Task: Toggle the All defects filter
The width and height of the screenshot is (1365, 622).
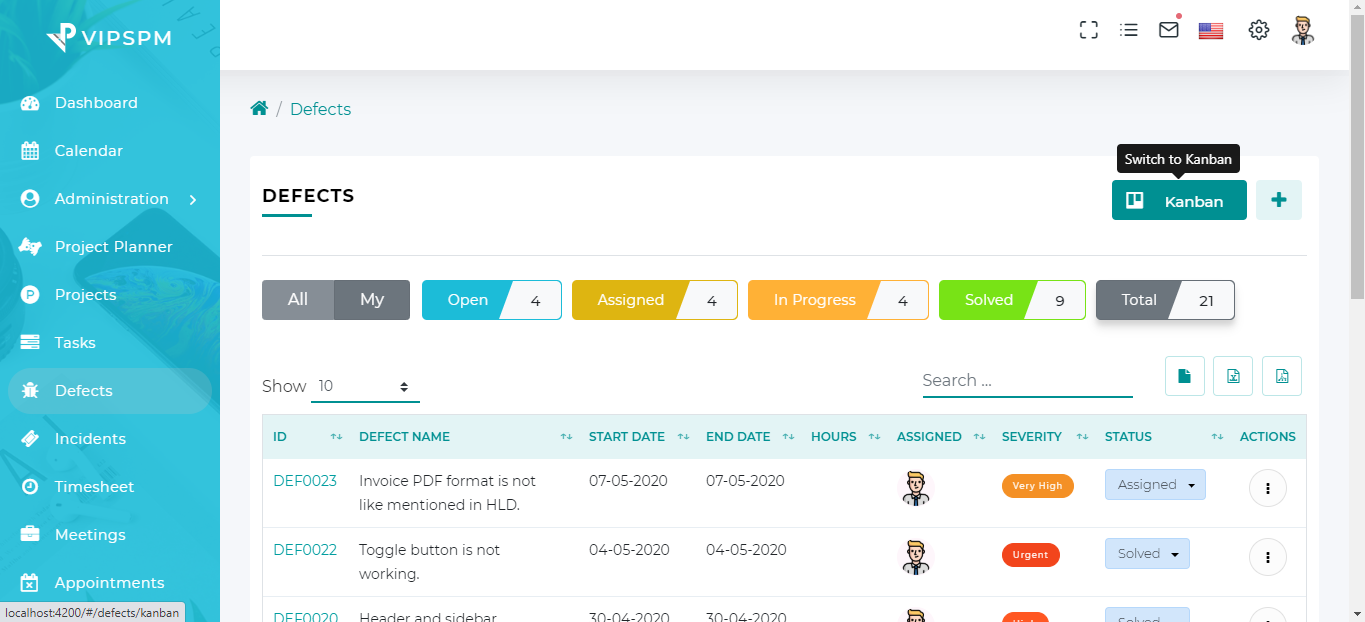Action: [298, 300]
